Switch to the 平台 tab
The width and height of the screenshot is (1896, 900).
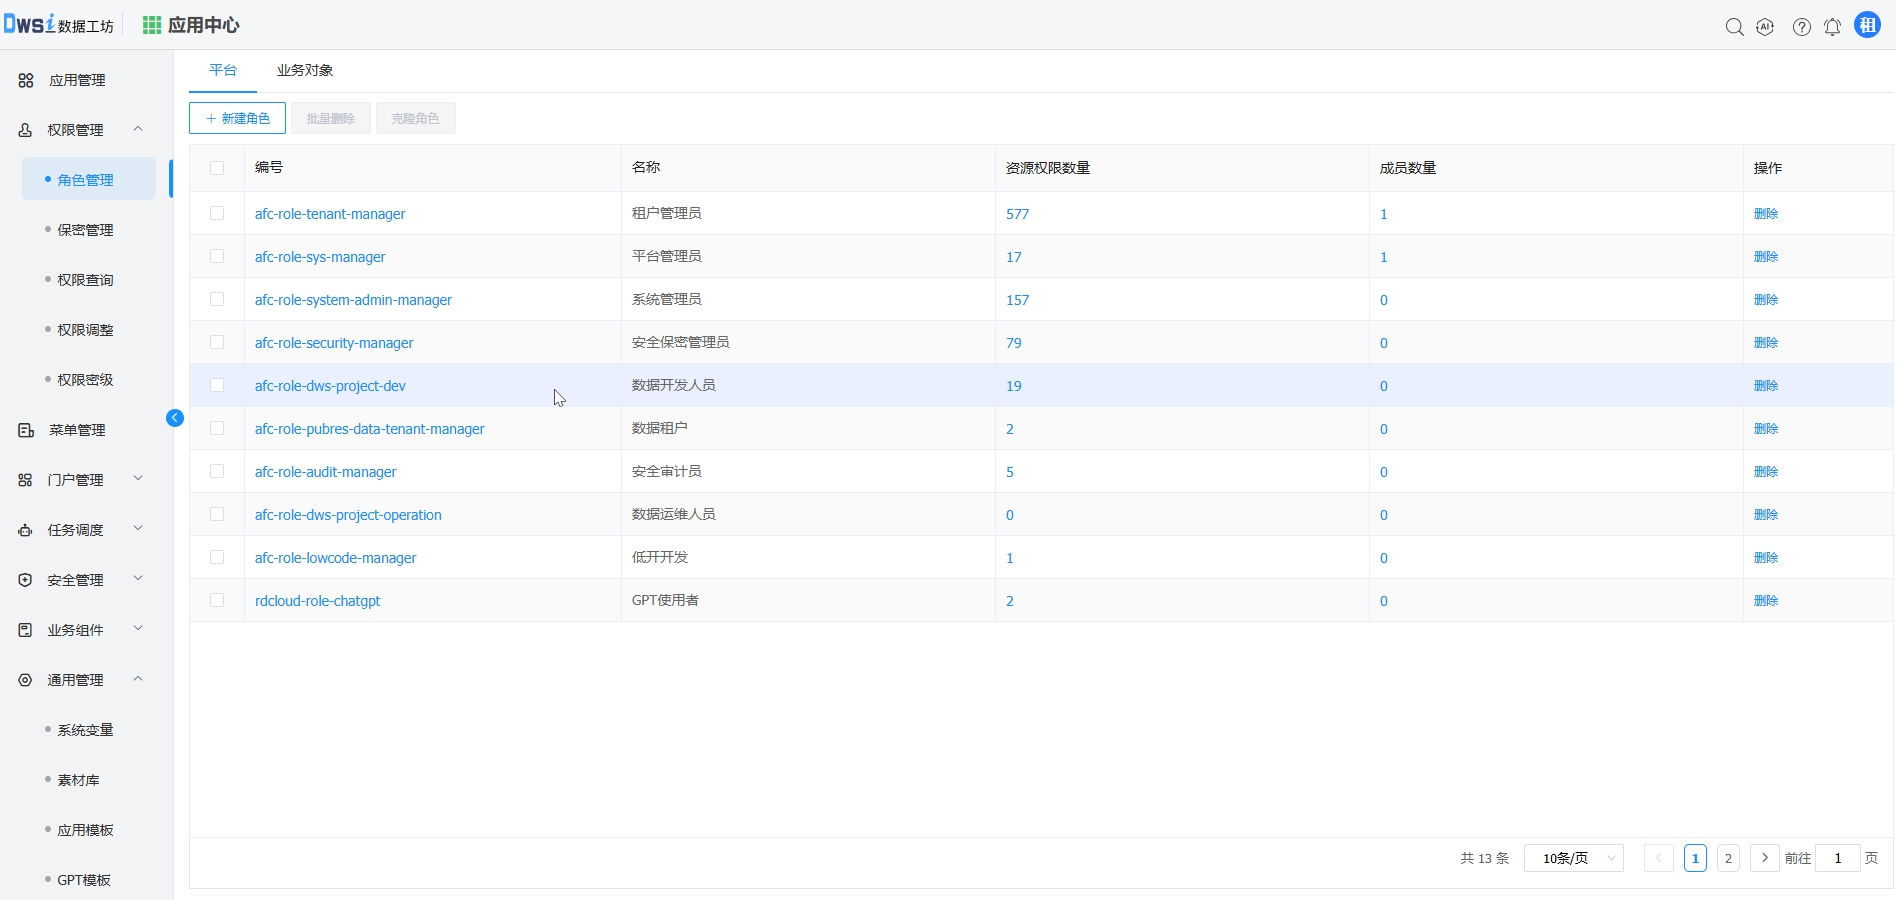[223, 70]
